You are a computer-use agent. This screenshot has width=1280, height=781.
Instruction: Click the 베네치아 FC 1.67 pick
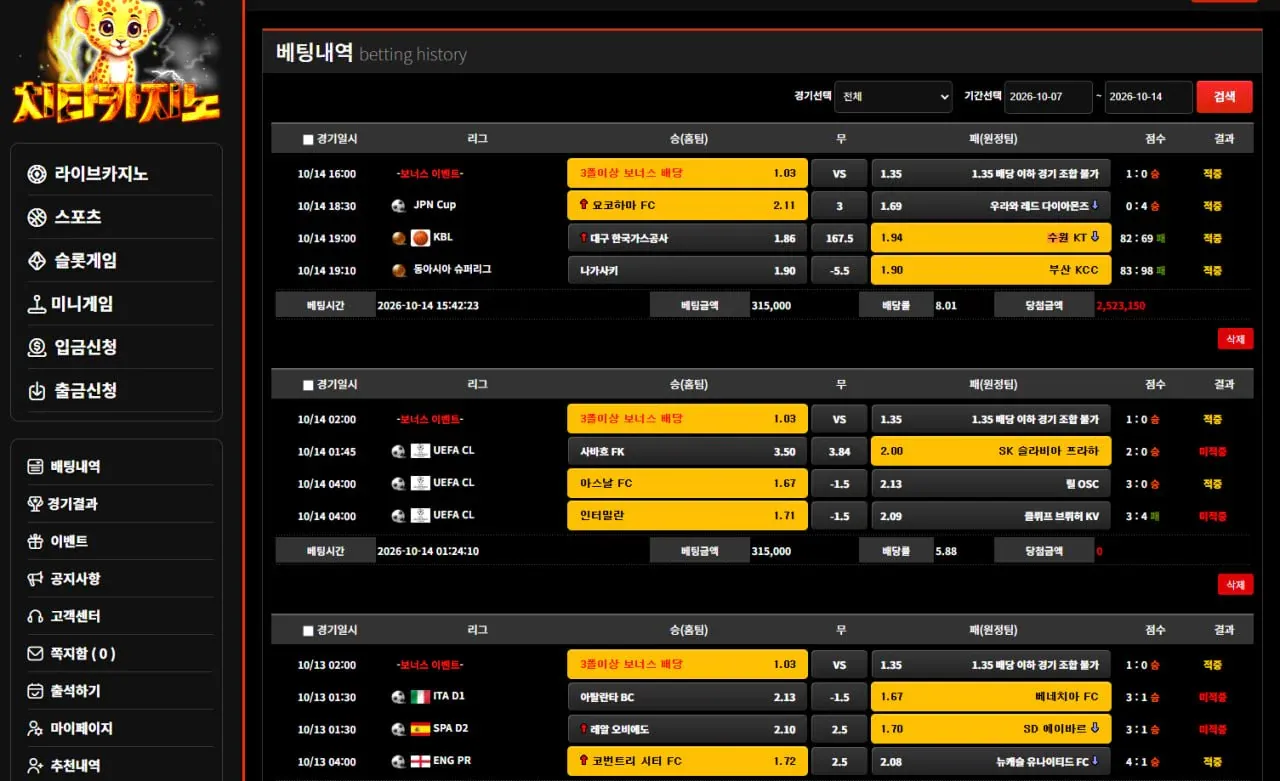[991, 697]
